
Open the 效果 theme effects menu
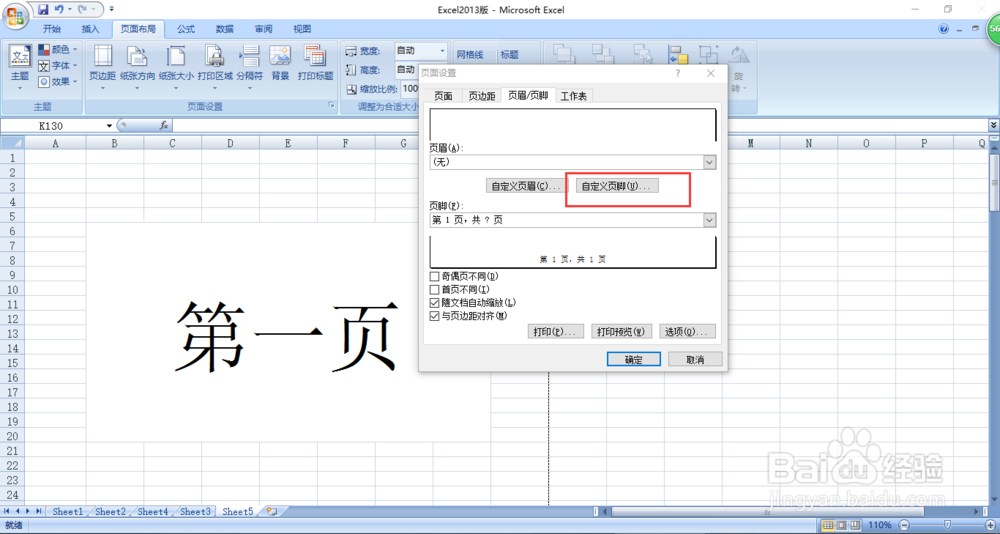[57, 82]
